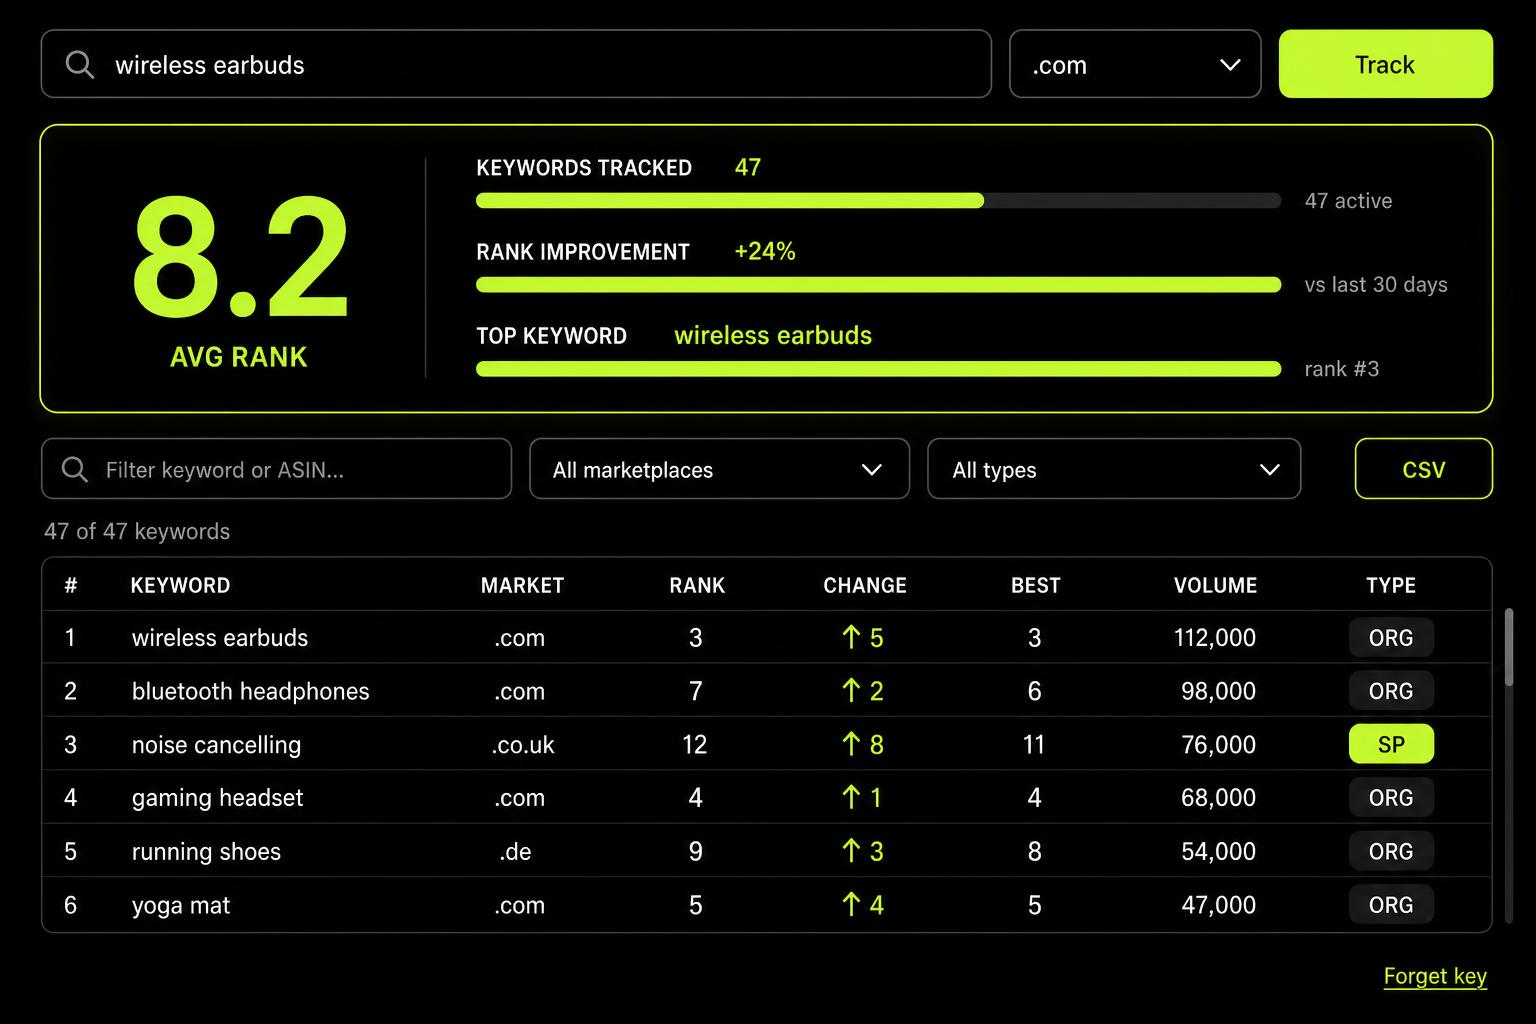Sort by the BEST column header

click(x=1035, y=585)
